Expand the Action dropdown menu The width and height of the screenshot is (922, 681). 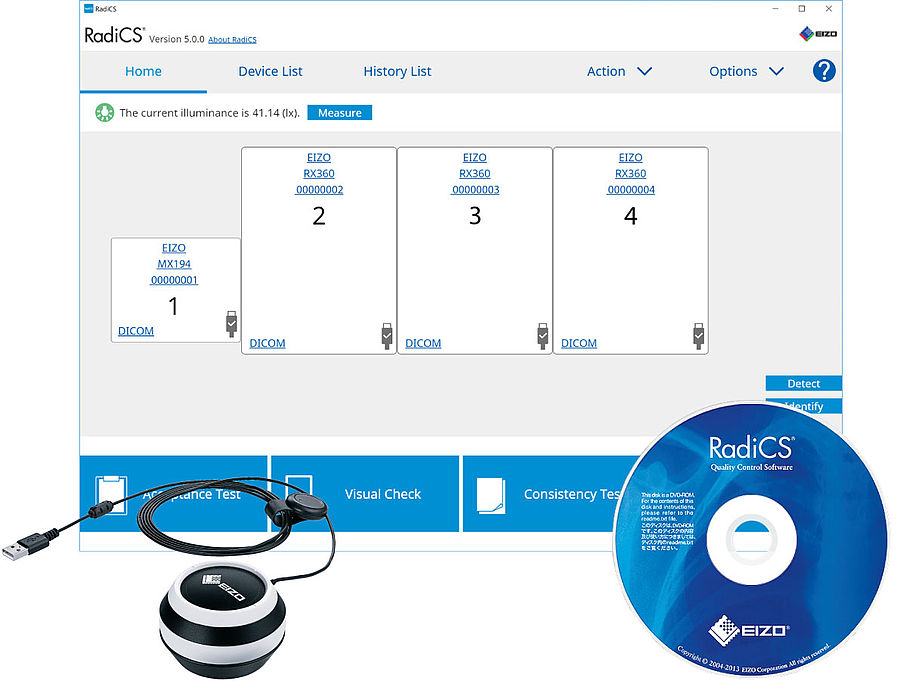click(619, 71)
